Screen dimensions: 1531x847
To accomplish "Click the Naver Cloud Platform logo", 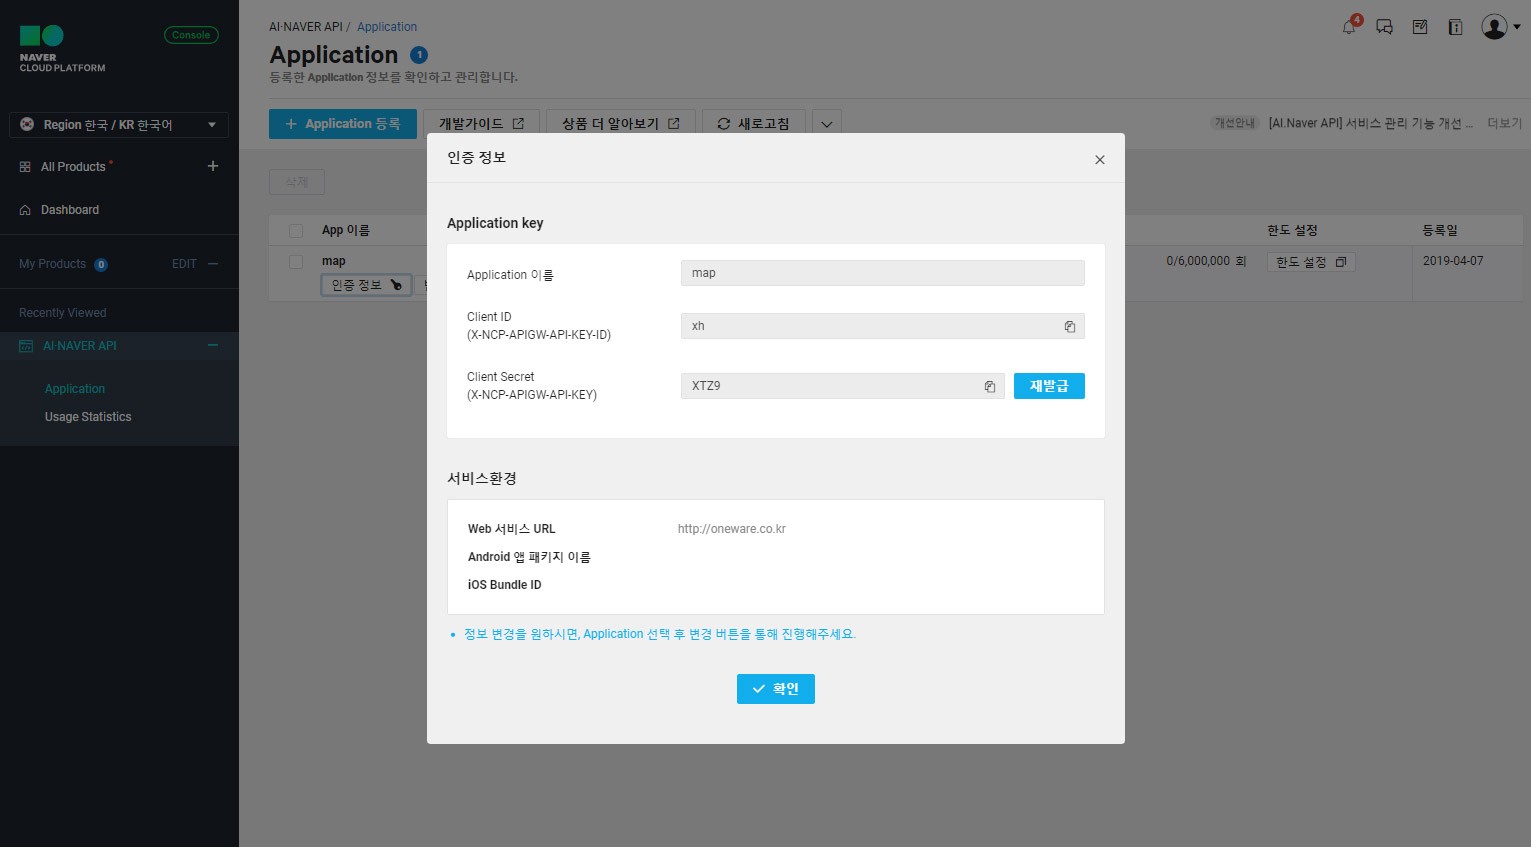I will point(62,48).
